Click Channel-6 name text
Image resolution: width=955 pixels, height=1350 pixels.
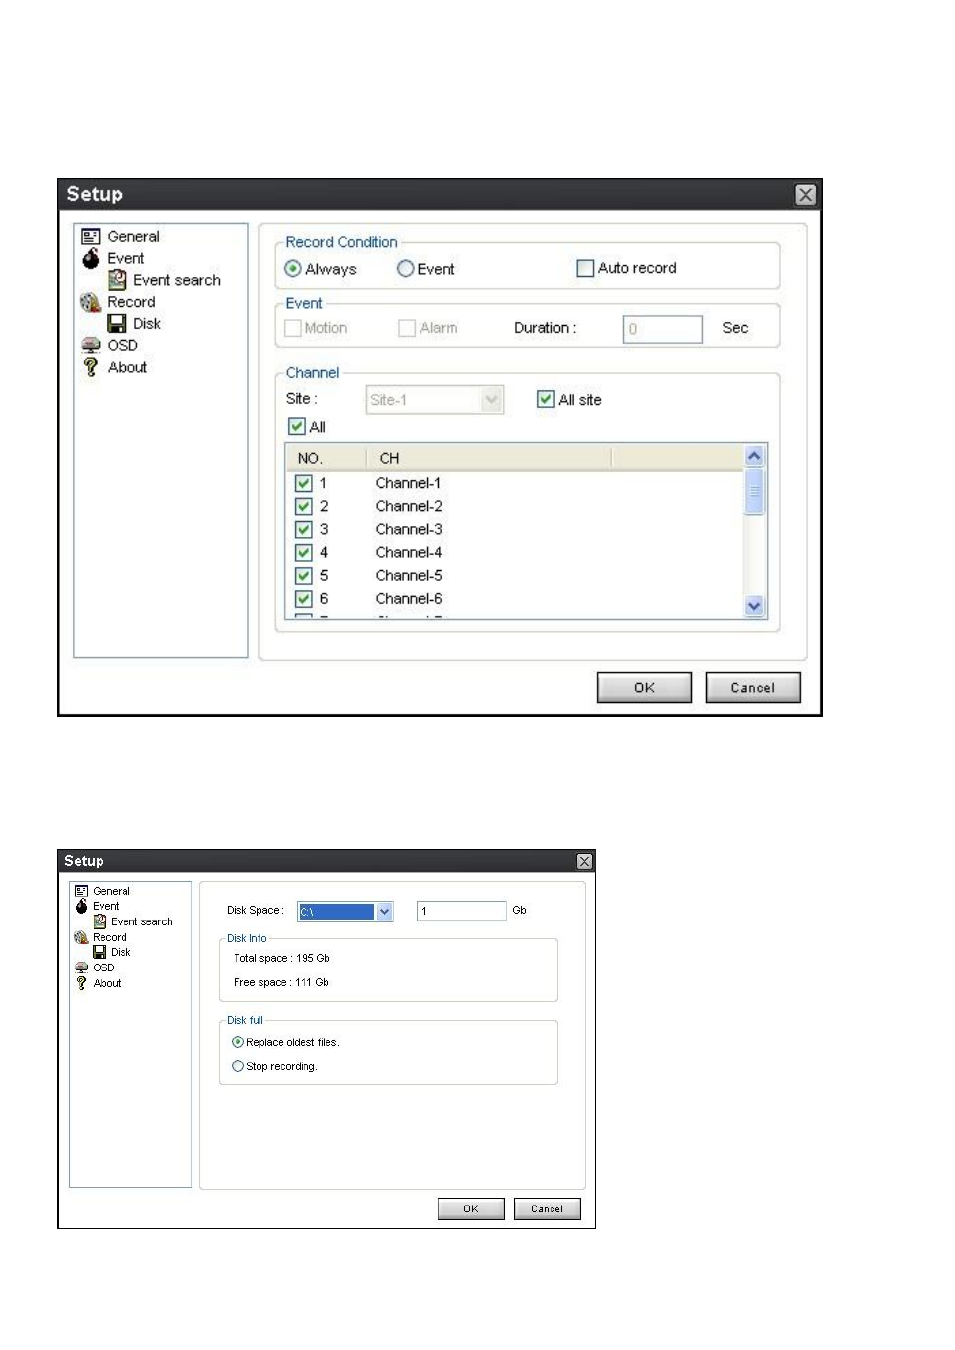(409, 598)
